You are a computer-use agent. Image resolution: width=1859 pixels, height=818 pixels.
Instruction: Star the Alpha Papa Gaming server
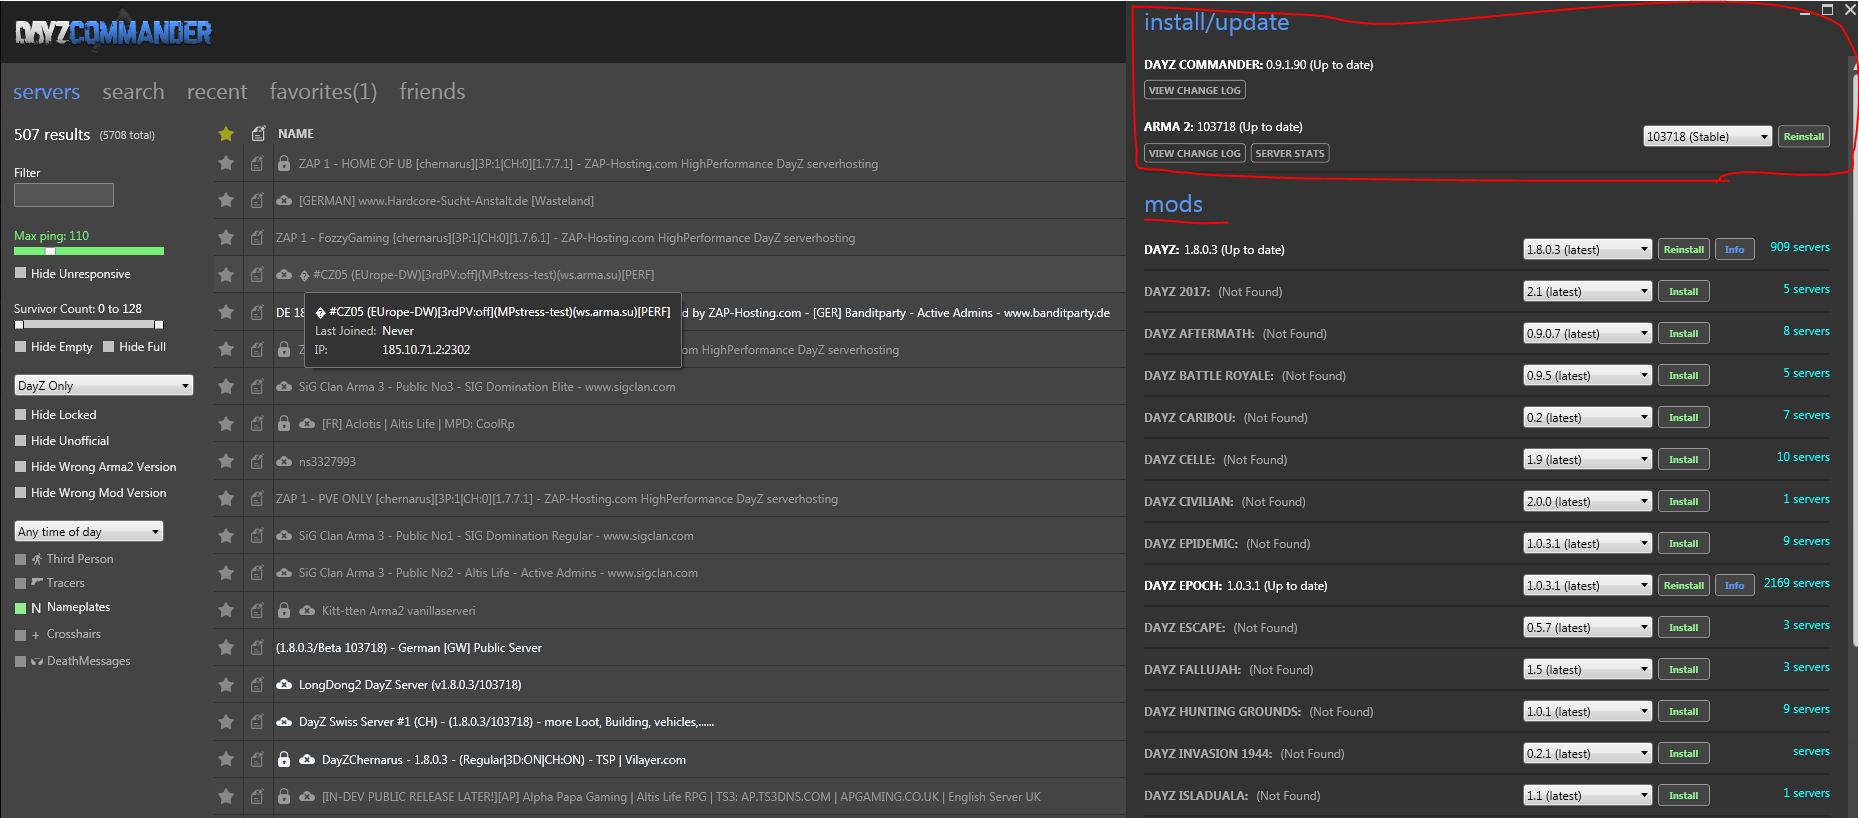point(226,797)
